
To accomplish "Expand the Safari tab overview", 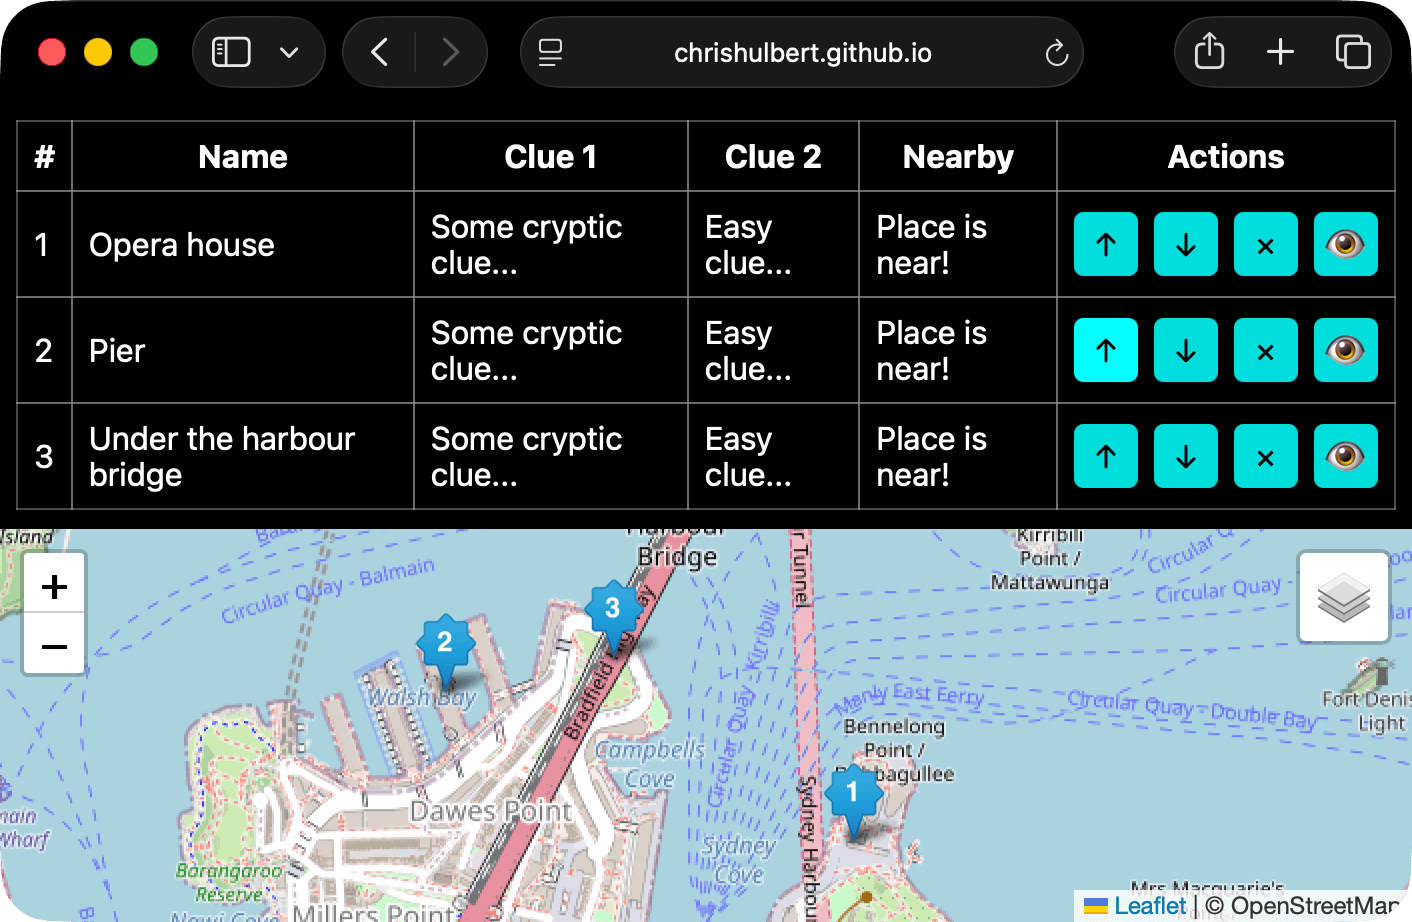I will pyautogui.click(x=1354, y=52).
